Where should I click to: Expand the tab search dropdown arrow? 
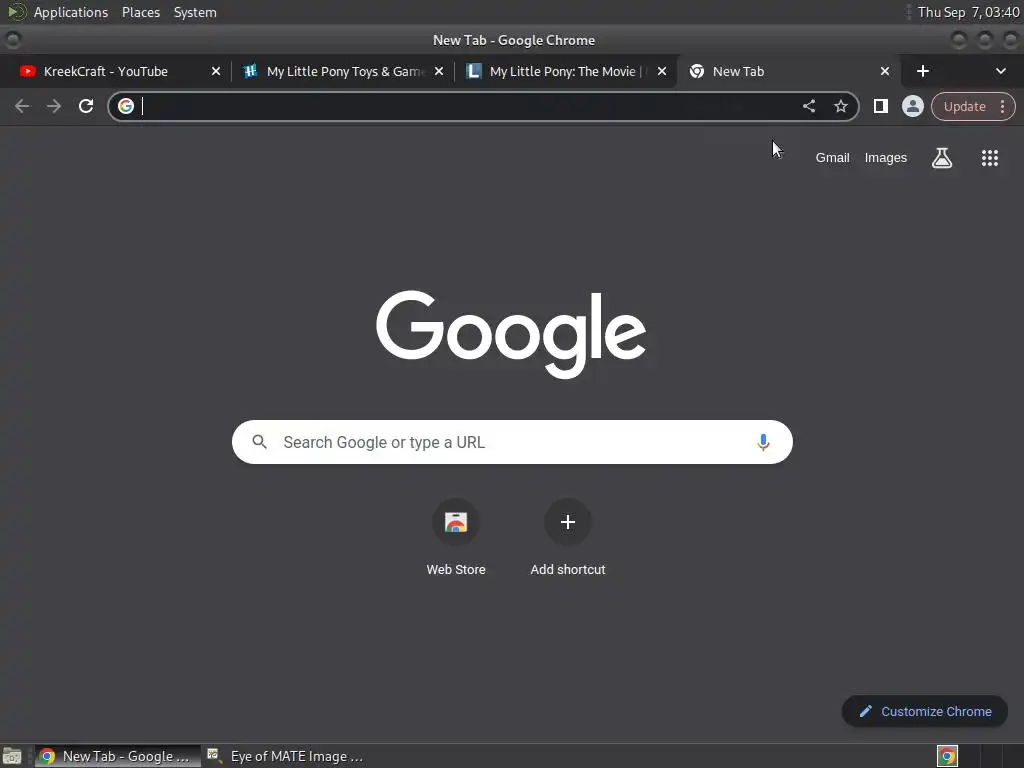tap(1000, 71)
